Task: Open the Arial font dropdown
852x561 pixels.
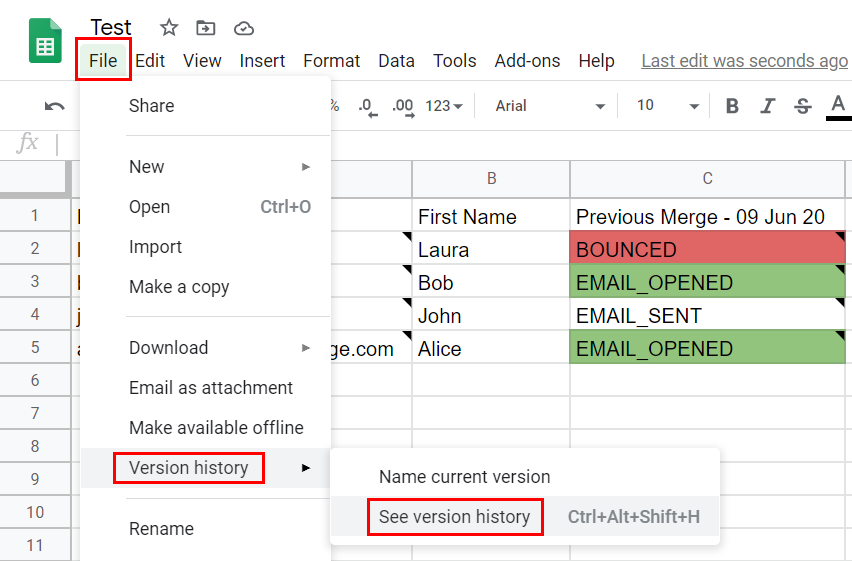Action: [550, 106]
